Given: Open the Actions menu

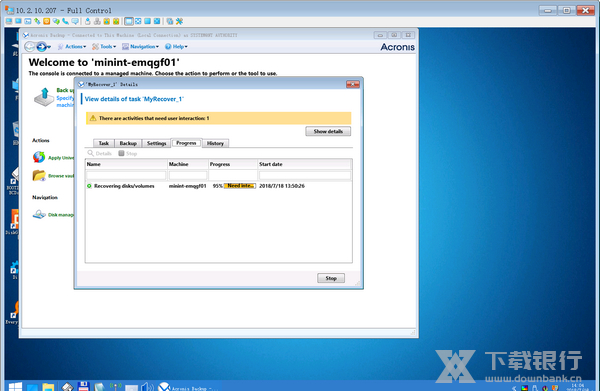Looking at the screenshot, I should [x=72, y=47].
